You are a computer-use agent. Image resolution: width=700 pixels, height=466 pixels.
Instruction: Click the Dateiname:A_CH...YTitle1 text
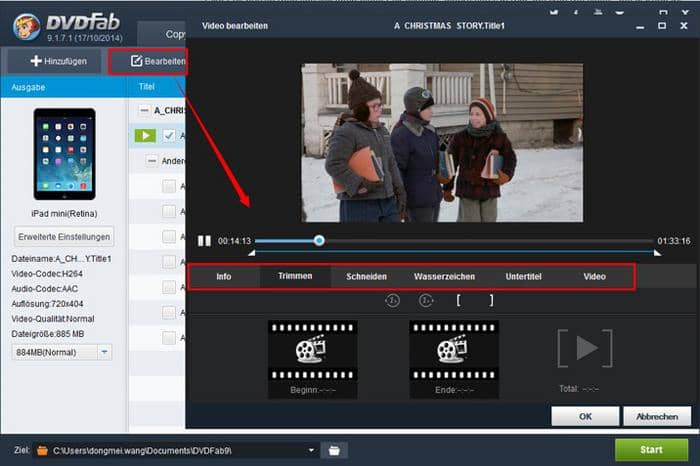(x=61, y=259)
